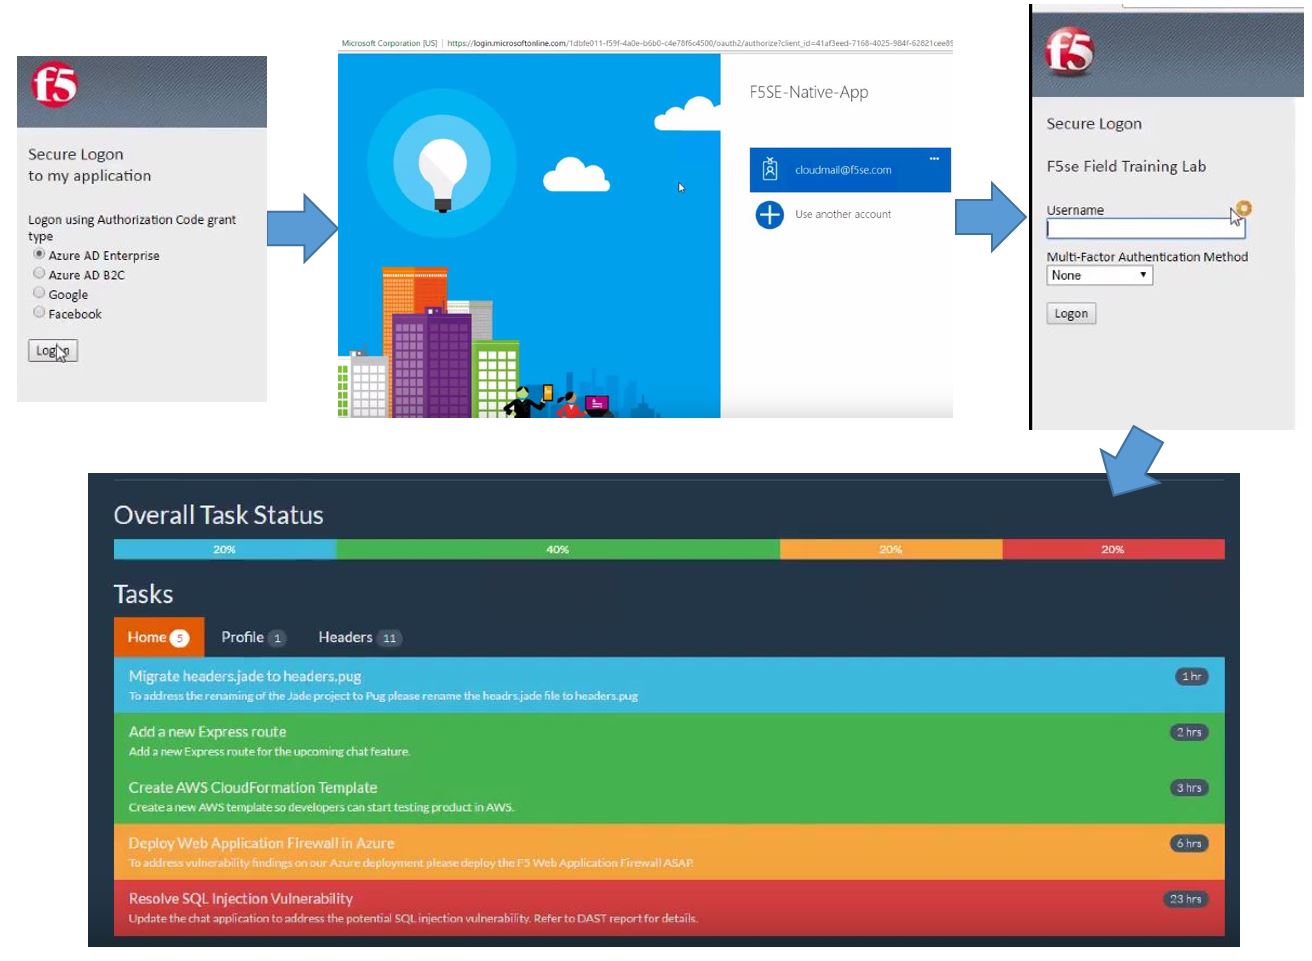The width and height of the screenshot is (1312, 961).
Task: Click the 6 hrs badge on Firewall task
Action: 1189,843
